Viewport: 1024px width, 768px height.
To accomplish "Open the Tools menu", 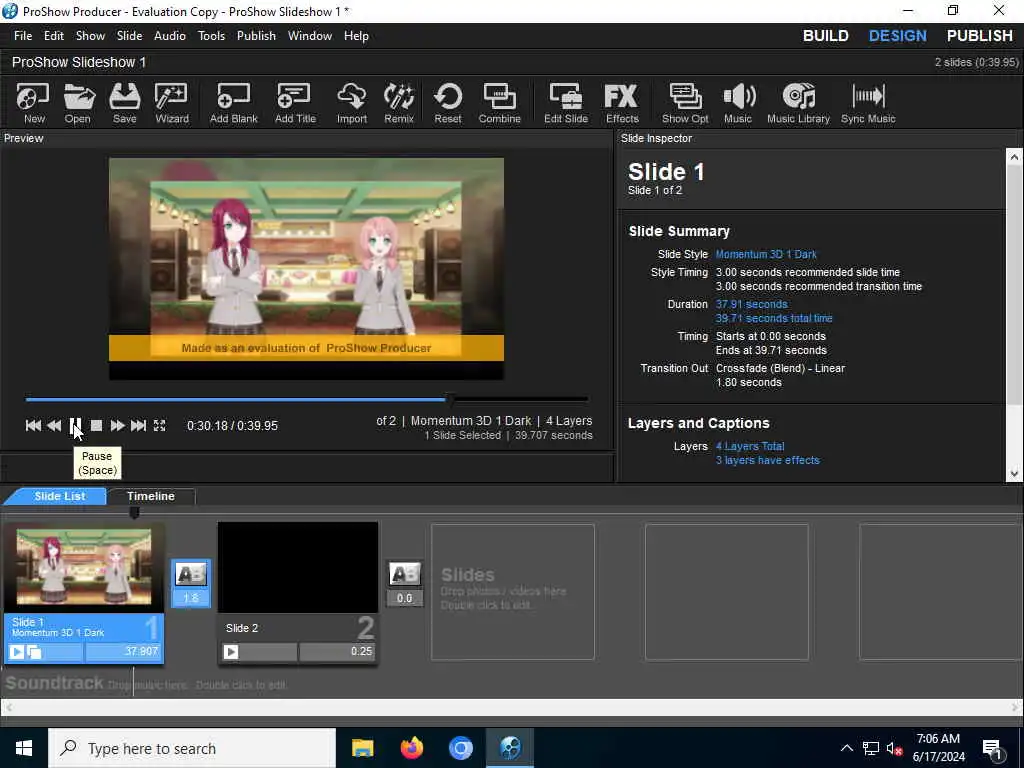I will coord(212,36).
